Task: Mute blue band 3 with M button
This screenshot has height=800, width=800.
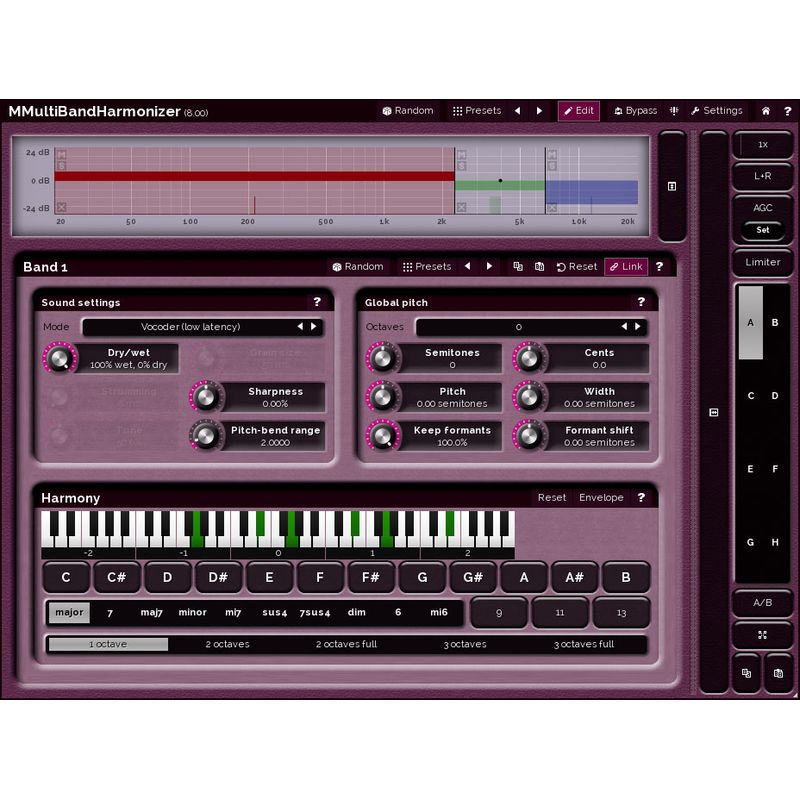Action: (x=552, y=155)
